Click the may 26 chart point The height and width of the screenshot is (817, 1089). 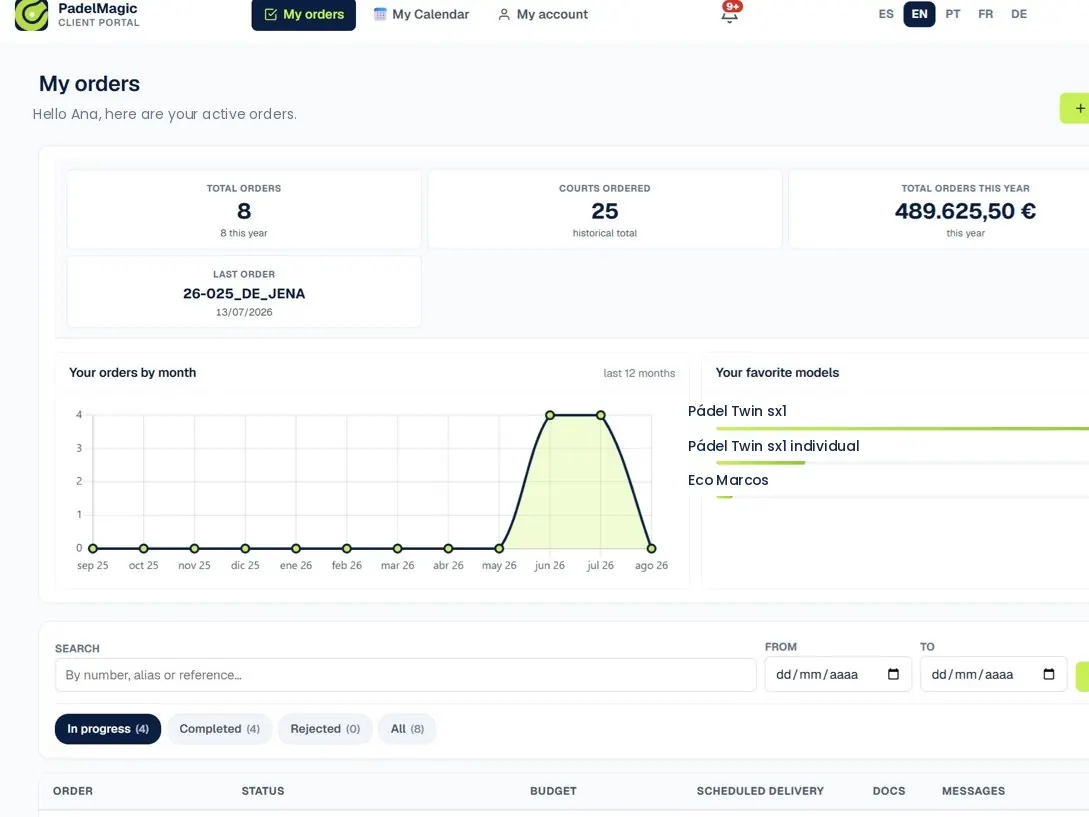pyautogui.click(x=499, y=548)
